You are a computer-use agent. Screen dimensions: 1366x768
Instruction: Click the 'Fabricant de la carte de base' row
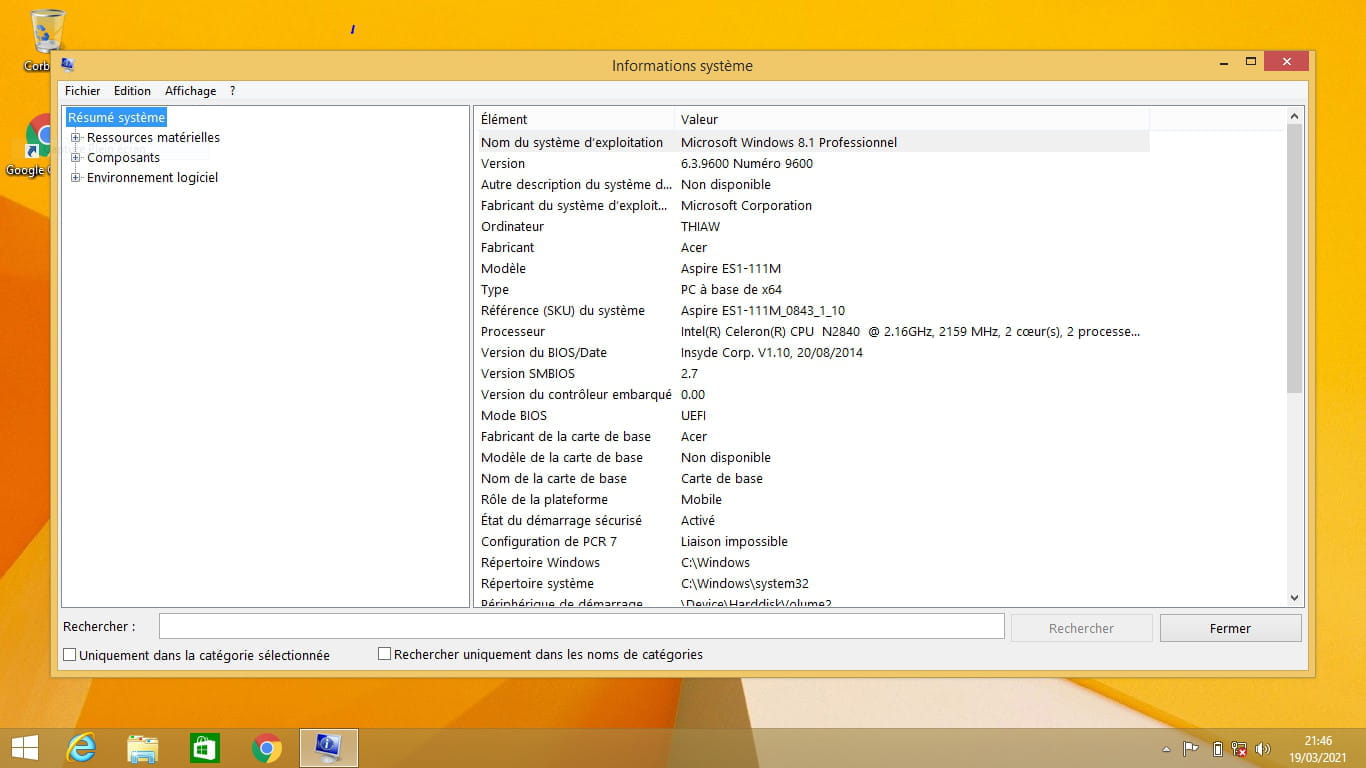point(814,436)
